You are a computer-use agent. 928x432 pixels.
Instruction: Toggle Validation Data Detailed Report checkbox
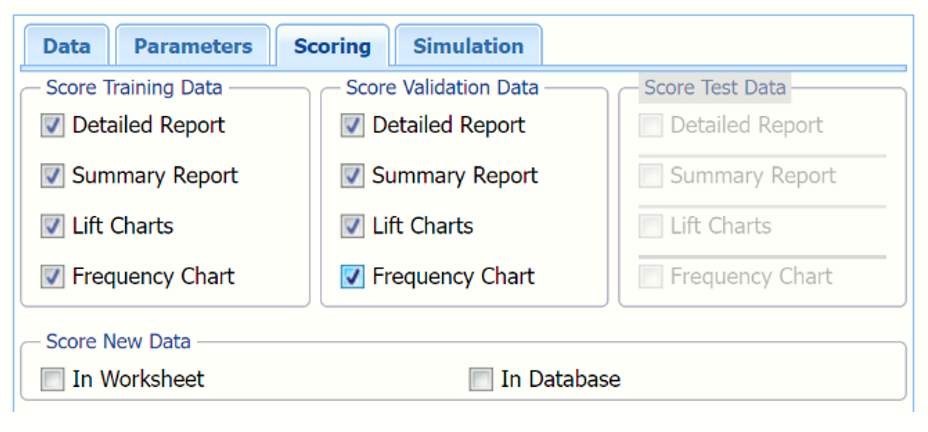click(x=352, y=126)
